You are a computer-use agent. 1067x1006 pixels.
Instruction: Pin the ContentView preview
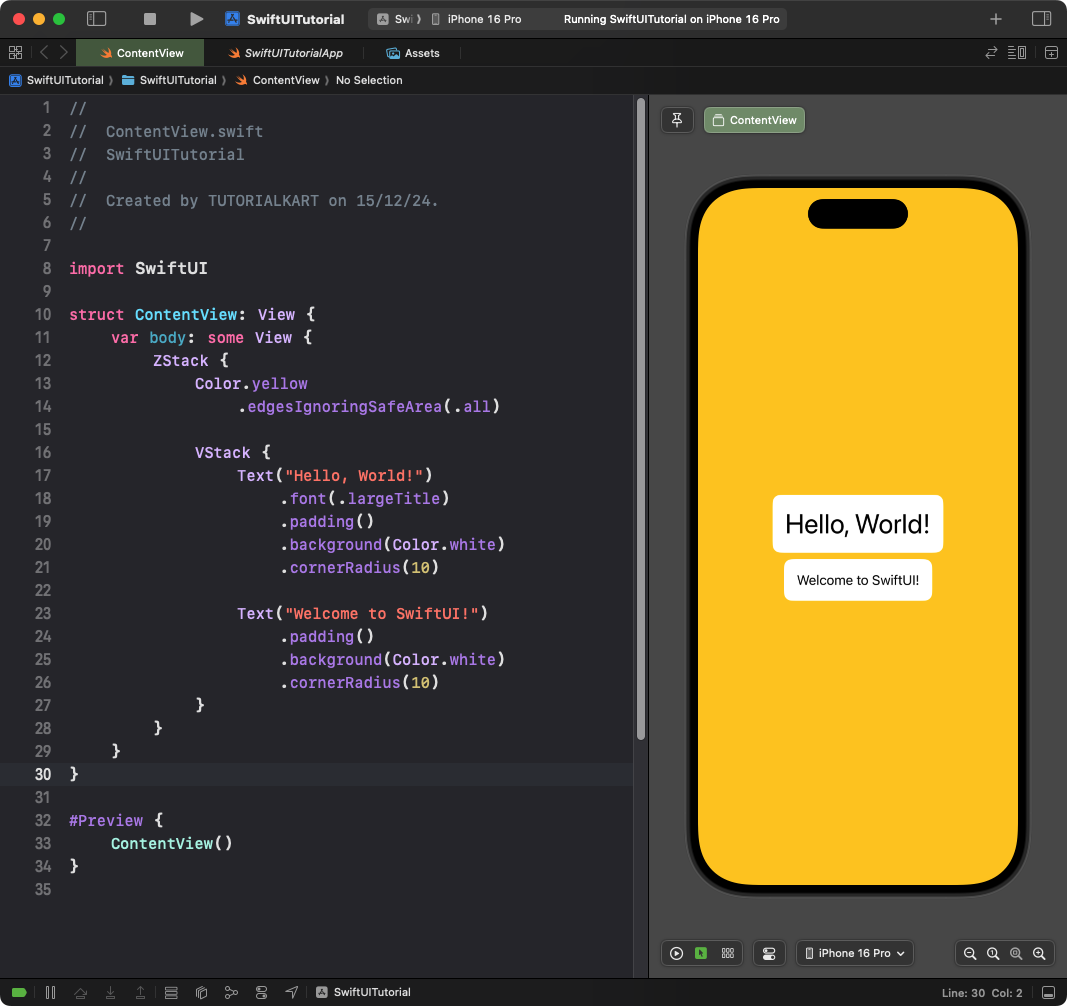(x=677, y=119)
